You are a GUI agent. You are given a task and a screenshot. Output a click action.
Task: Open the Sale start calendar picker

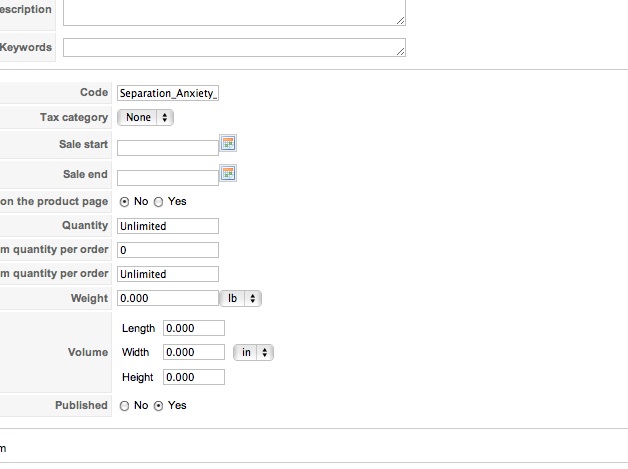pos(228,143)
